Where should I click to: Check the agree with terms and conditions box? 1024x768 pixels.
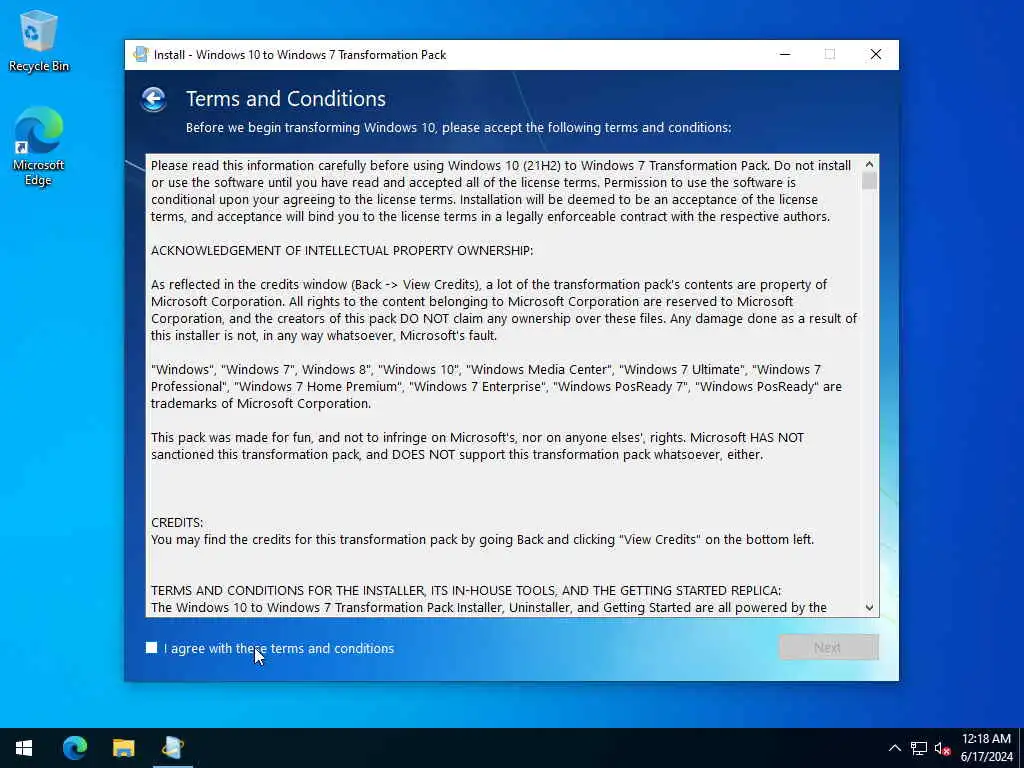(152, 647)
